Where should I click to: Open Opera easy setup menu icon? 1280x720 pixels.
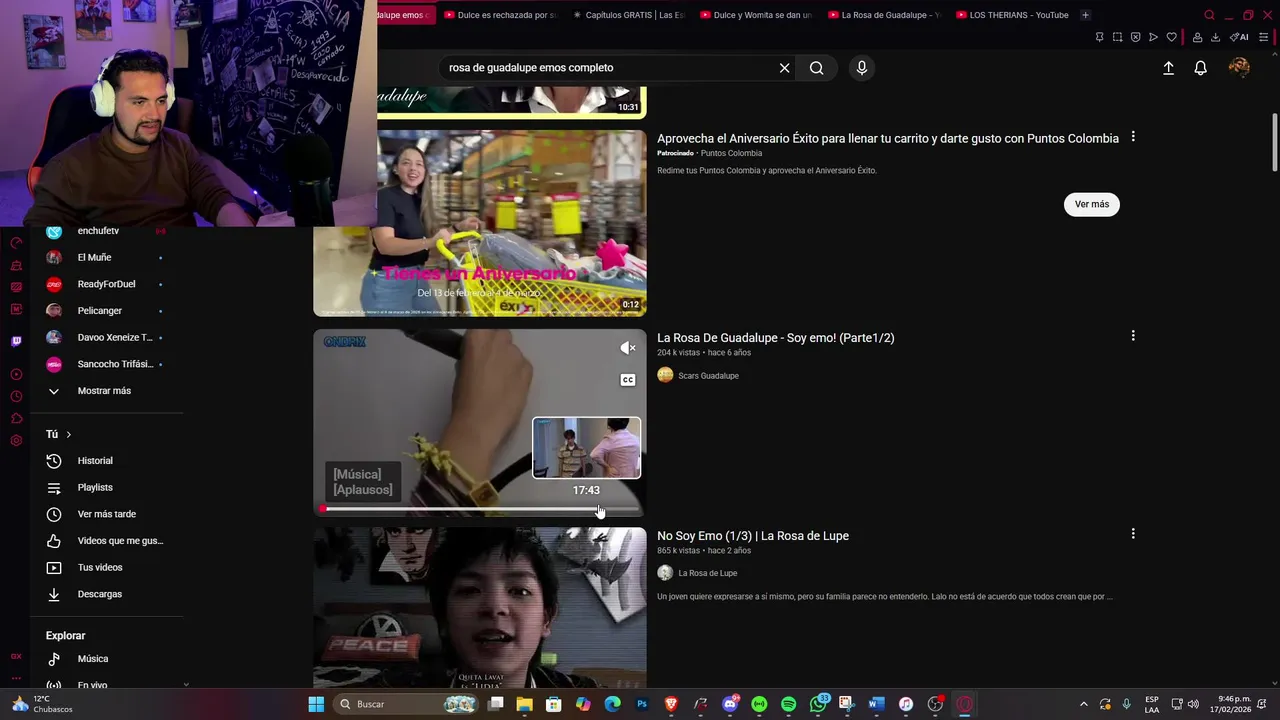tap(1263, 37)
